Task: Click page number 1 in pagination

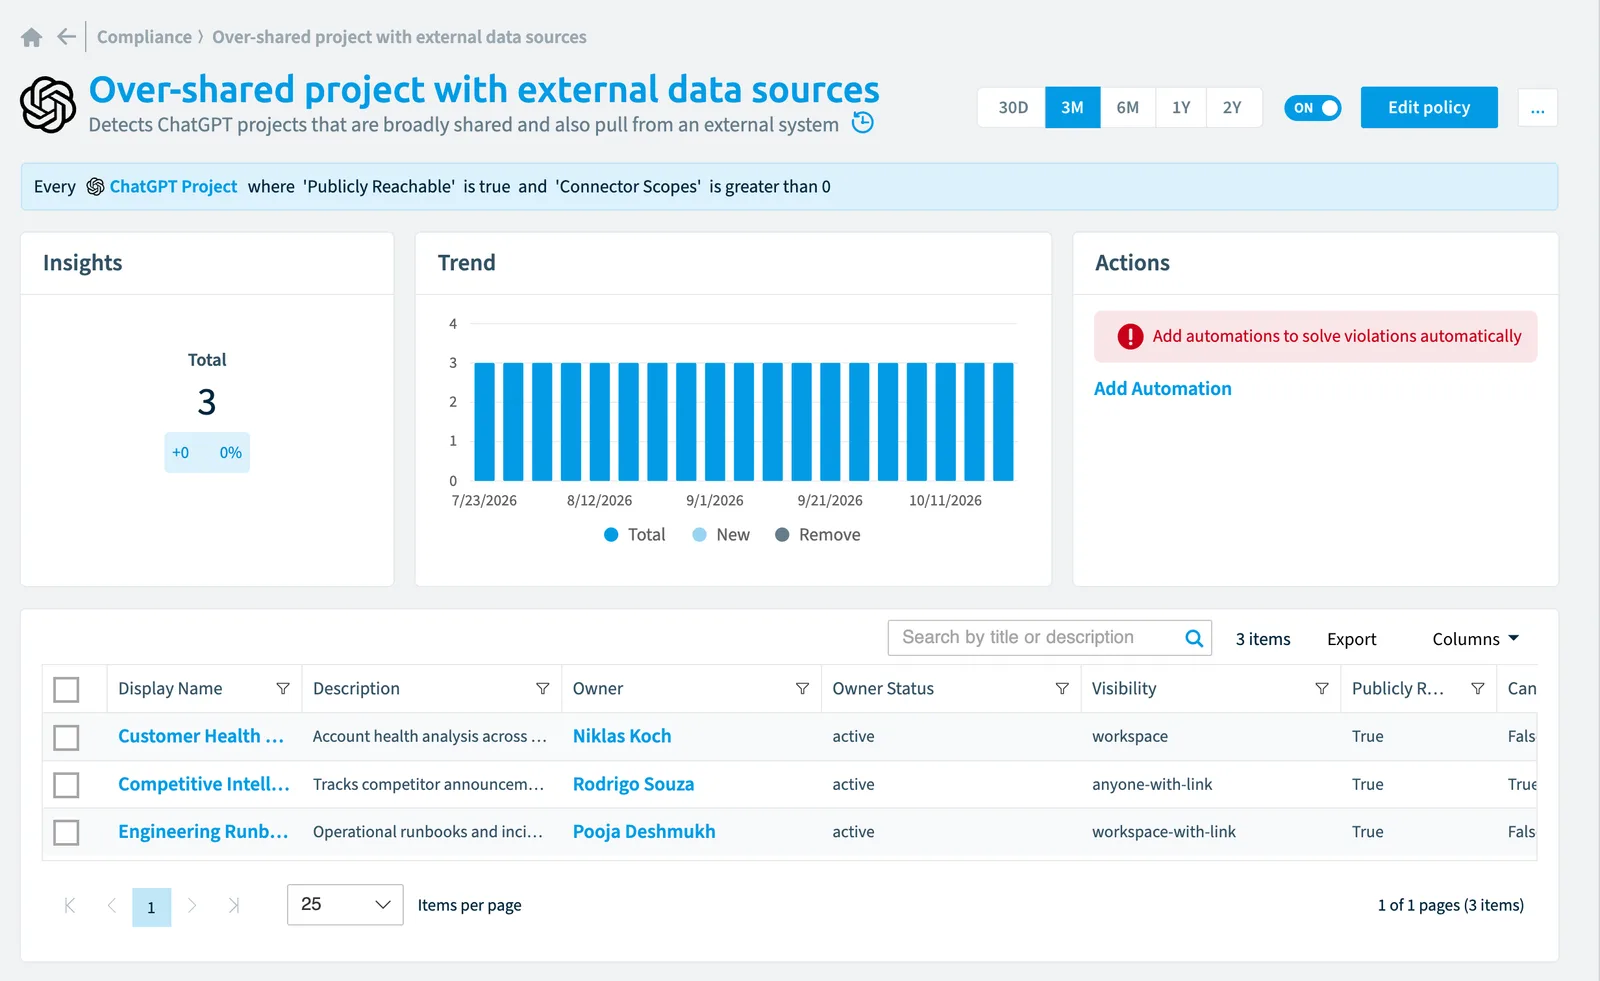Action: coord(151,907)
